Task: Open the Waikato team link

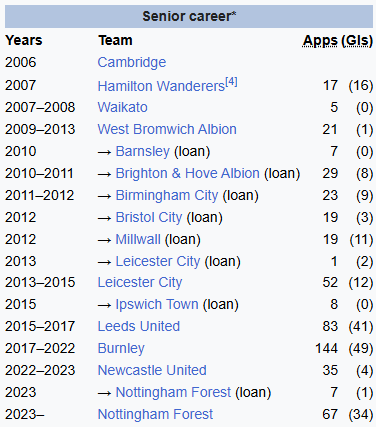Action: pos(122,107)
